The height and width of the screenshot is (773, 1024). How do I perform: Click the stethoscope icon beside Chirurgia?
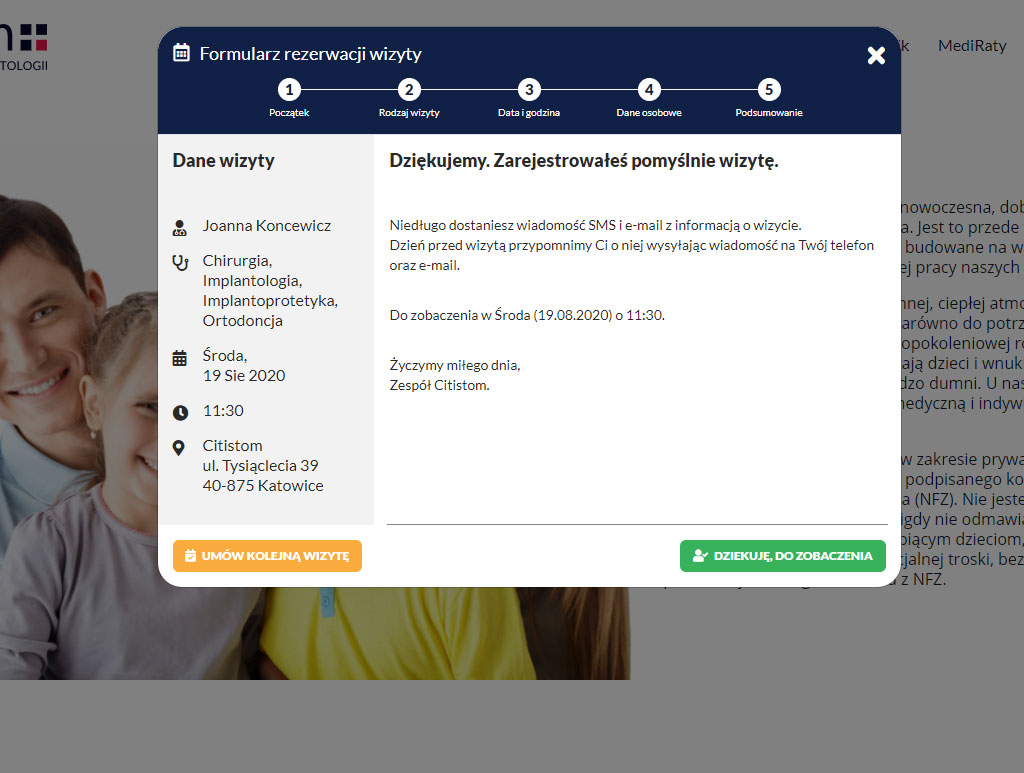180,263
